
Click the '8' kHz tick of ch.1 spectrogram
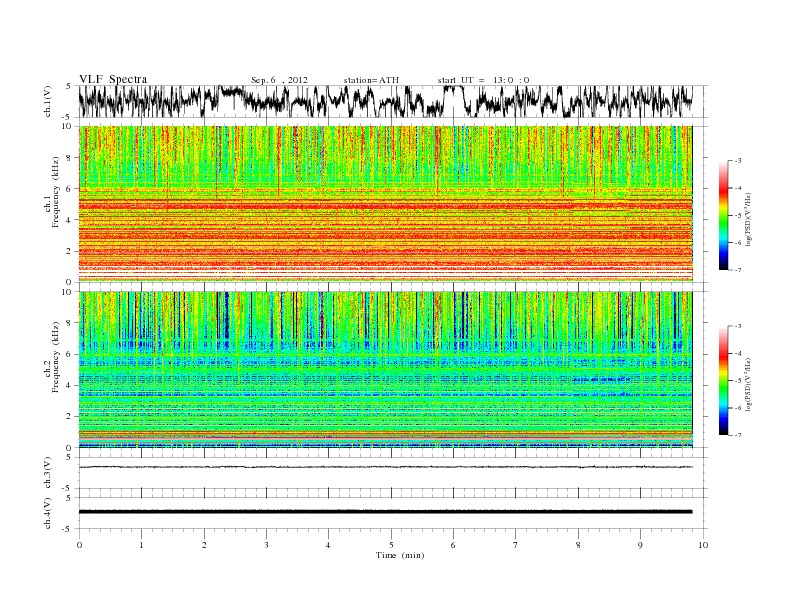point(69,158)
